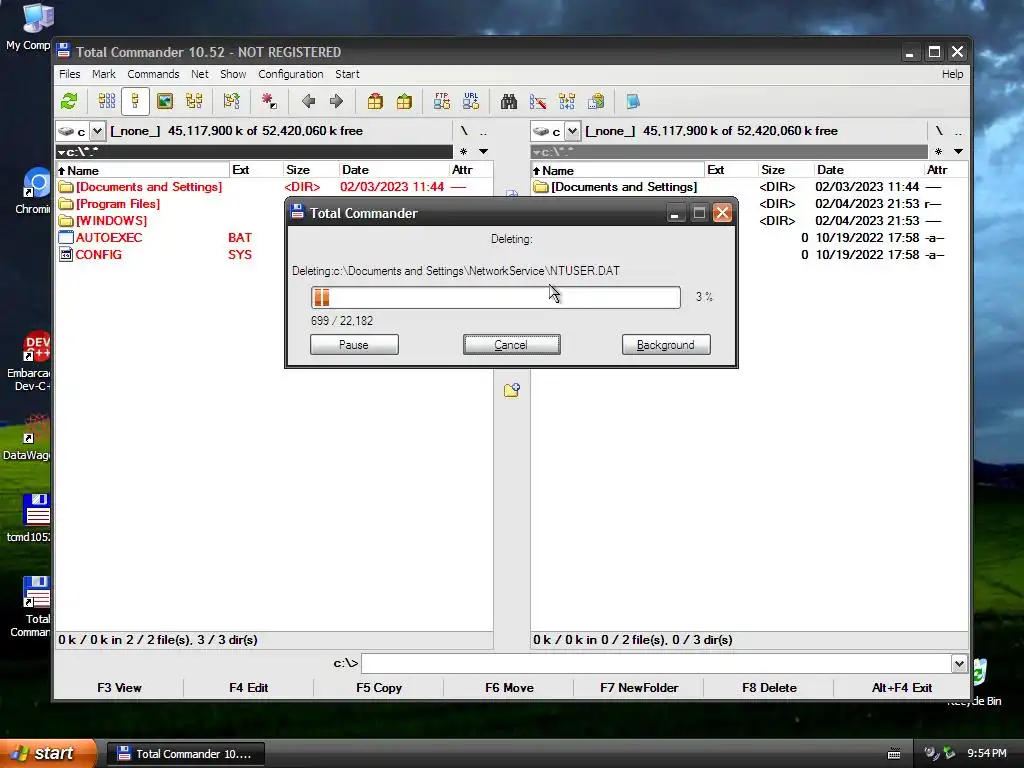Click the AUTOEXEC file icon
The height and width of the screenshot is (768, 1024).
(65, 238)
